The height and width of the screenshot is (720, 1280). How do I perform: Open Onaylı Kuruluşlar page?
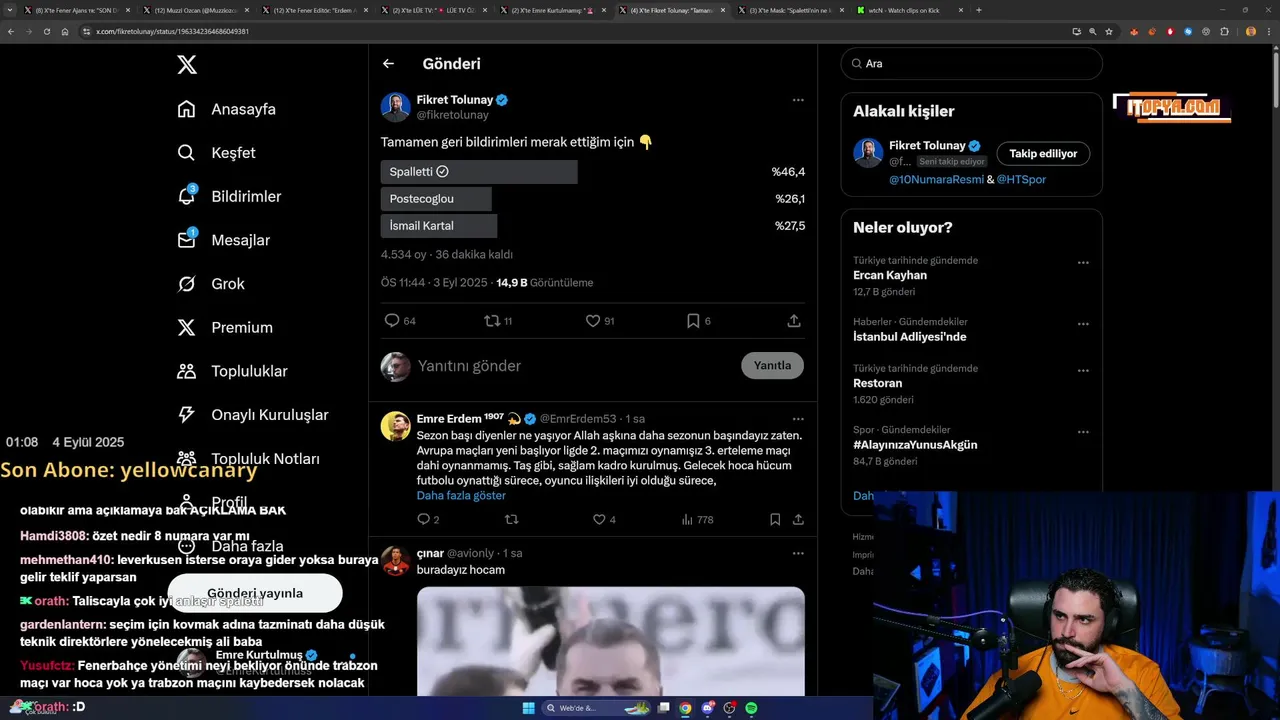pyautogui.click(x=252, y=415)
